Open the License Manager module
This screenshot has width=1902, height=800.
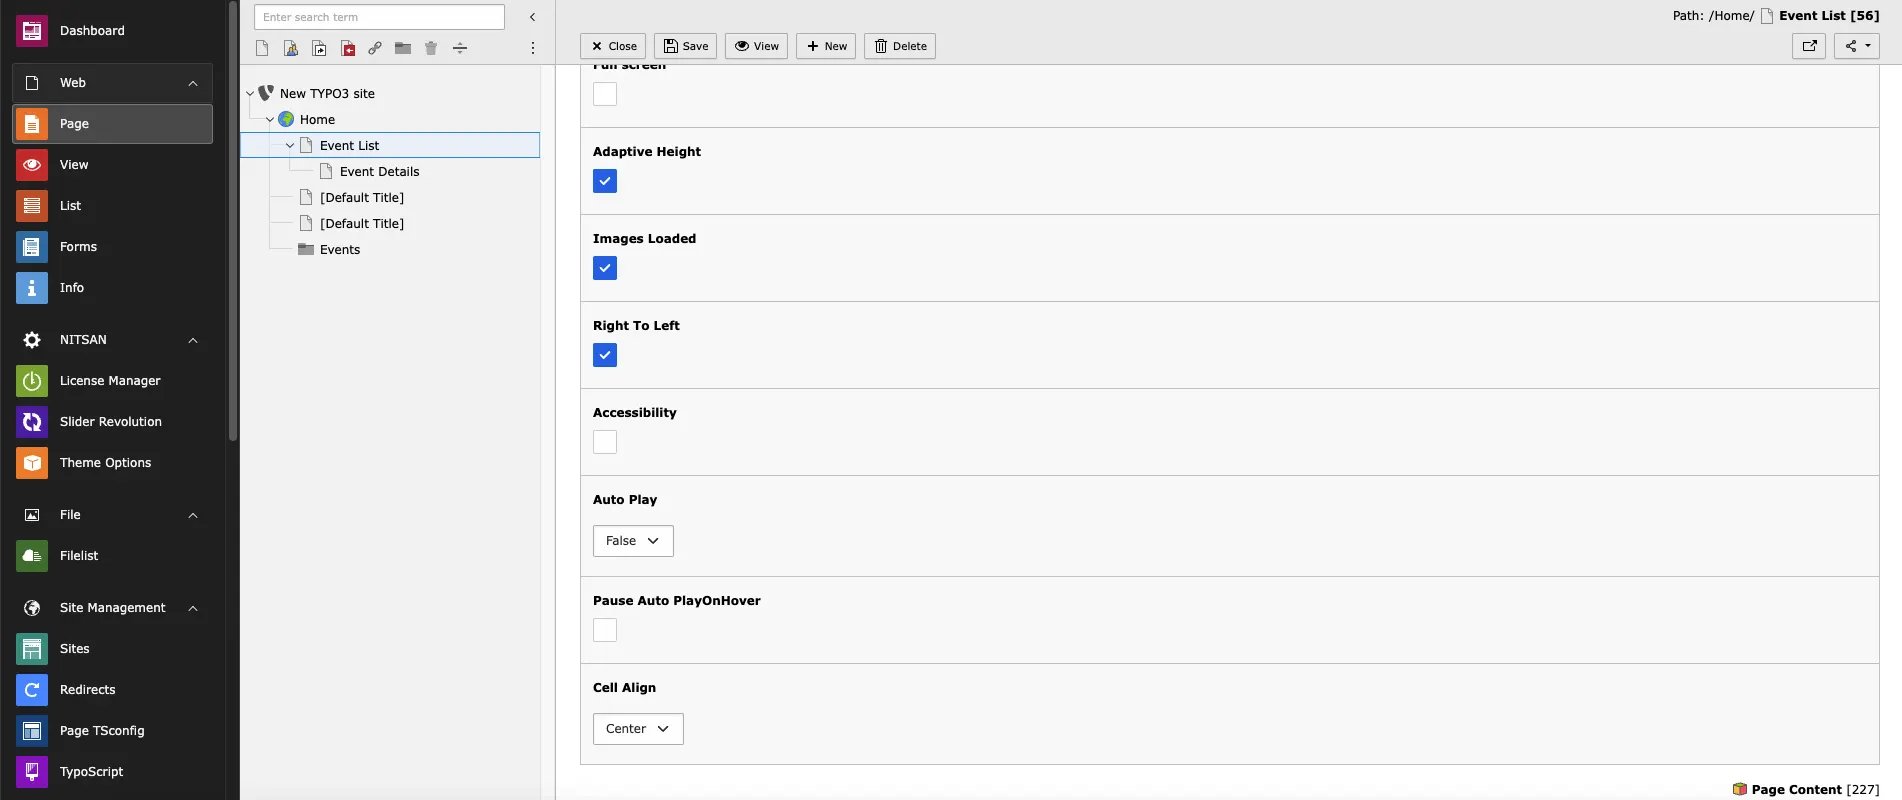tap(112, 381)
